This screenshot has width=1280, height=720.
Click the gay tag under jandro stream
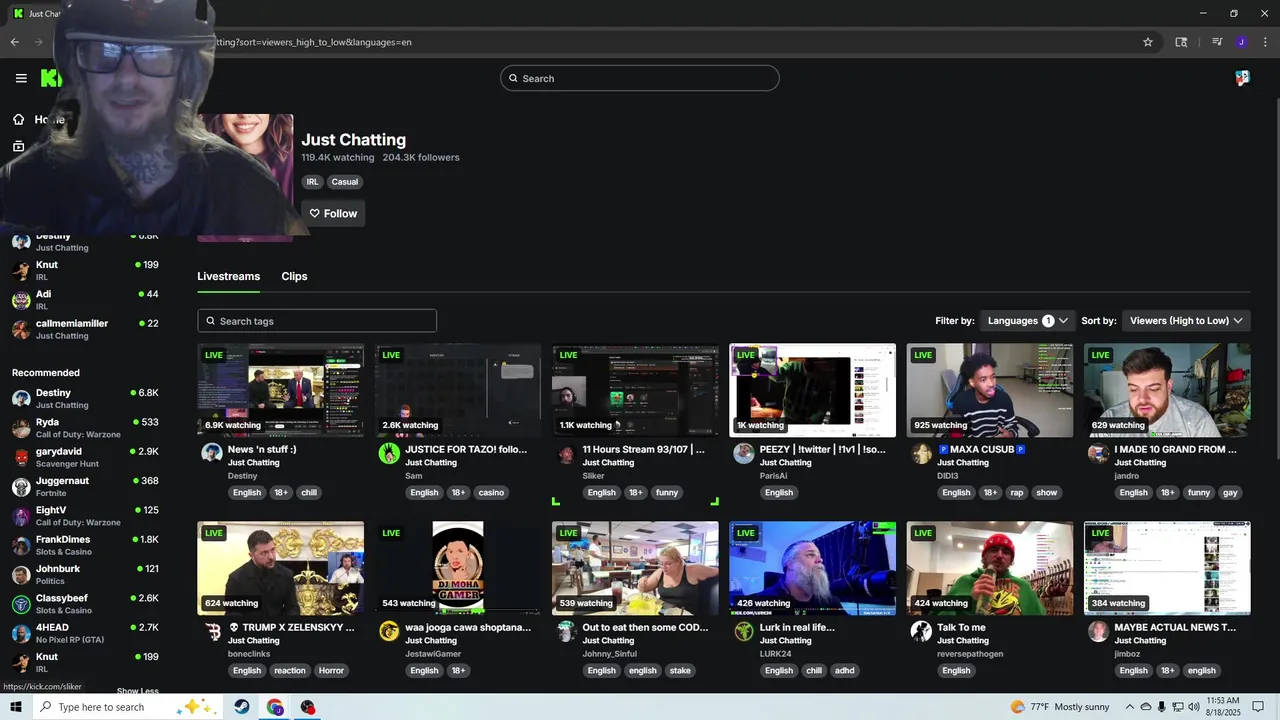pos(1230,492)
